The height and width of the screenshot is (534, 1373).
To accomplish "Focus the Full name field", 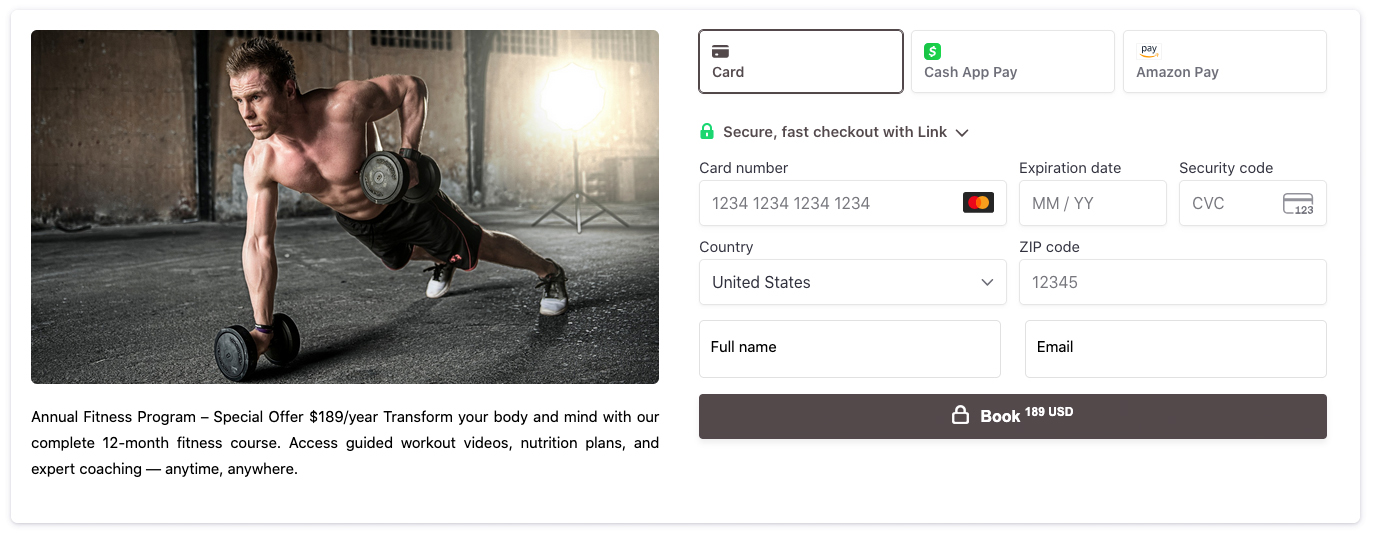I will [849, 349].
